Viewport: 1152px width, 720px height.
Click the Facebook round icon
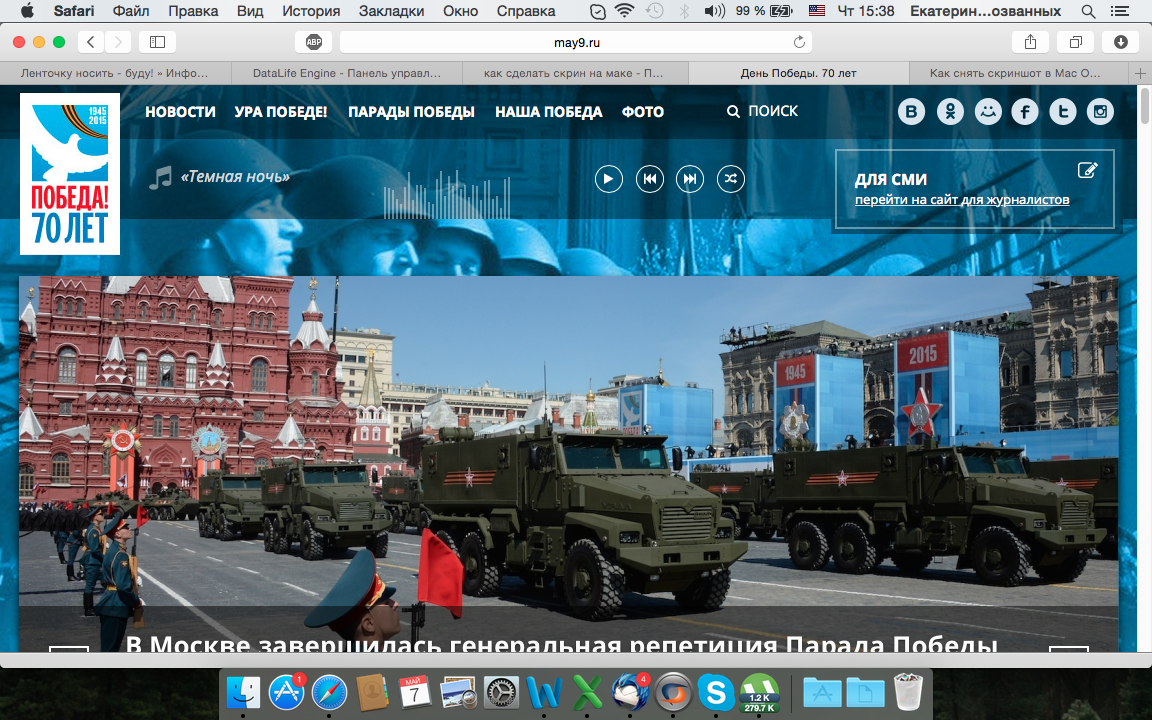point(1025,112)
